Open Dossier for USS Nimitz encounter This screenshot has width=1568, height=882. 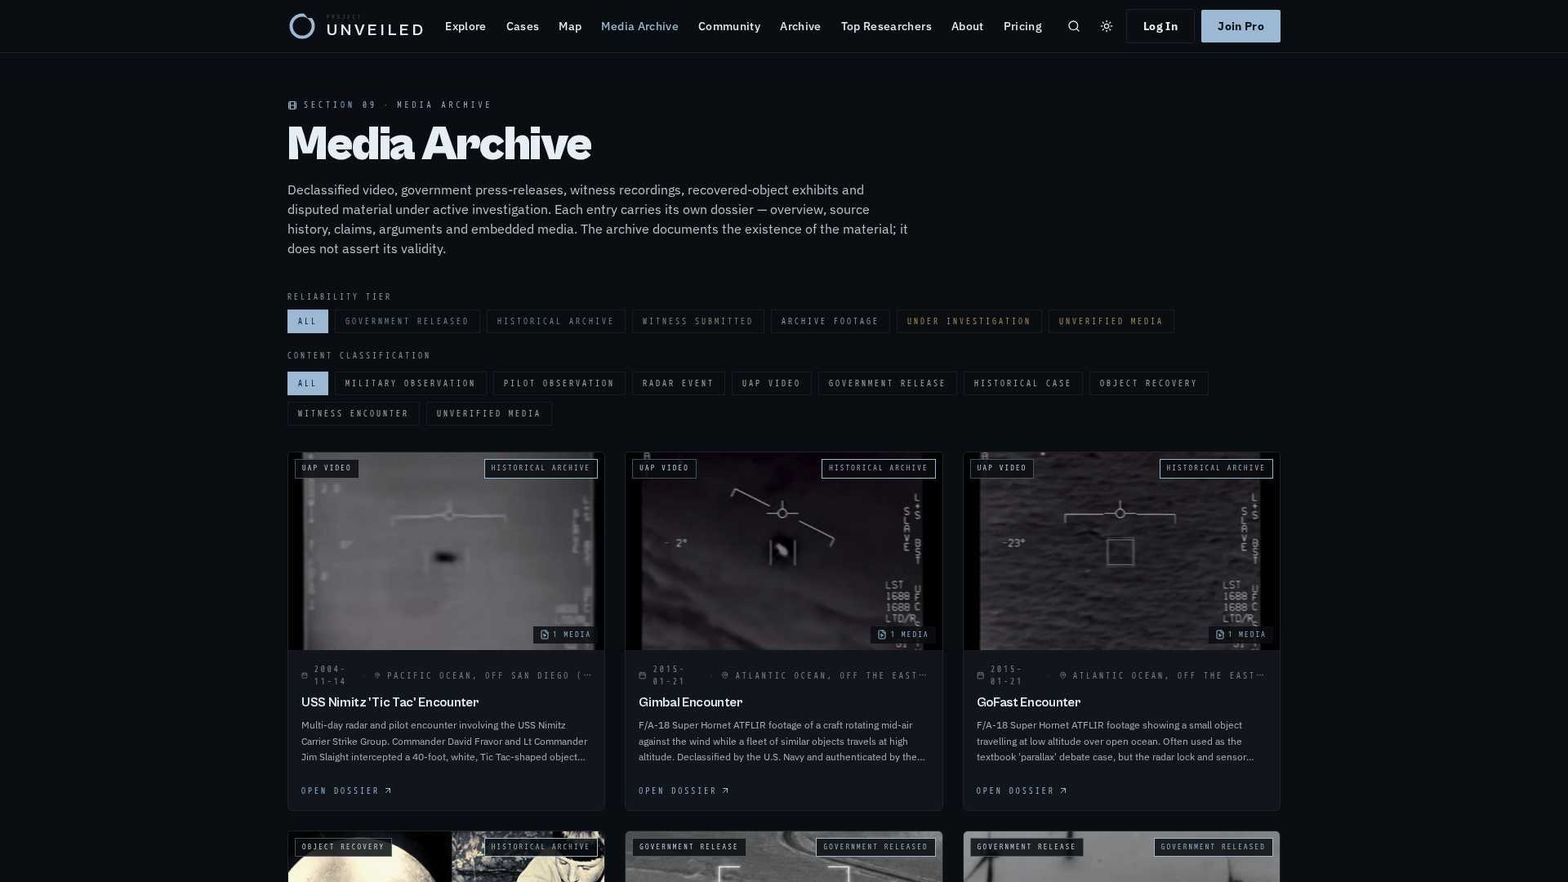click(346, 791)
